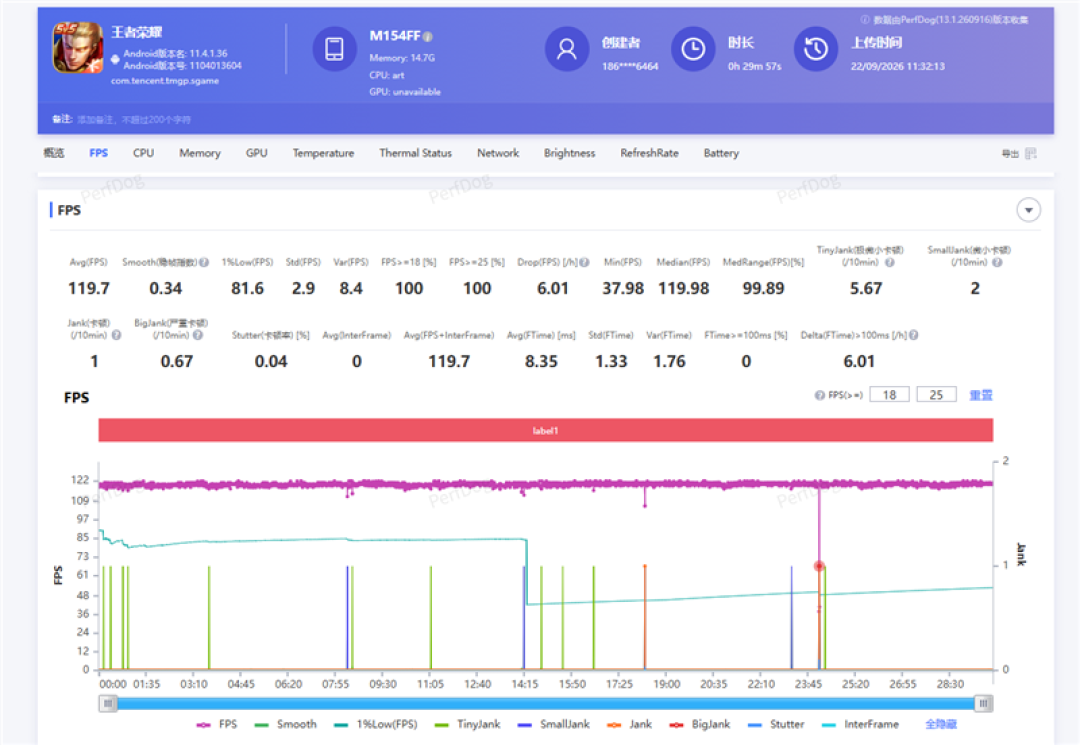Click creator ID 186****6464
The height and width of the screenshot is (745, 1080).
630,67
